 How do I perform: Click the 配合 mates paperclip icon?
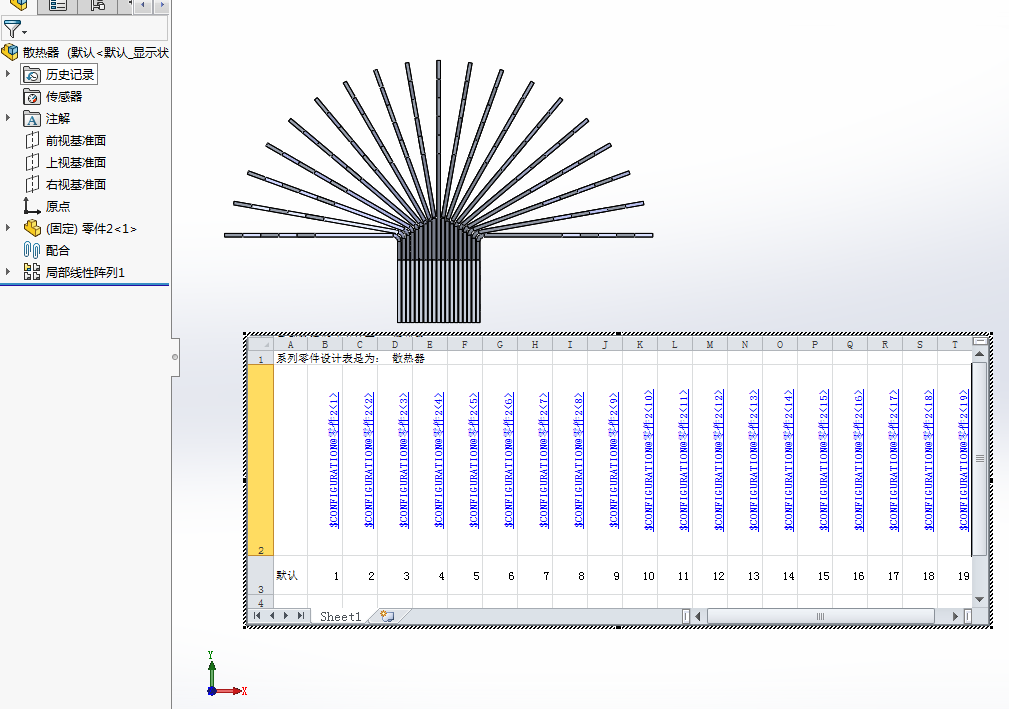(32, 250)
